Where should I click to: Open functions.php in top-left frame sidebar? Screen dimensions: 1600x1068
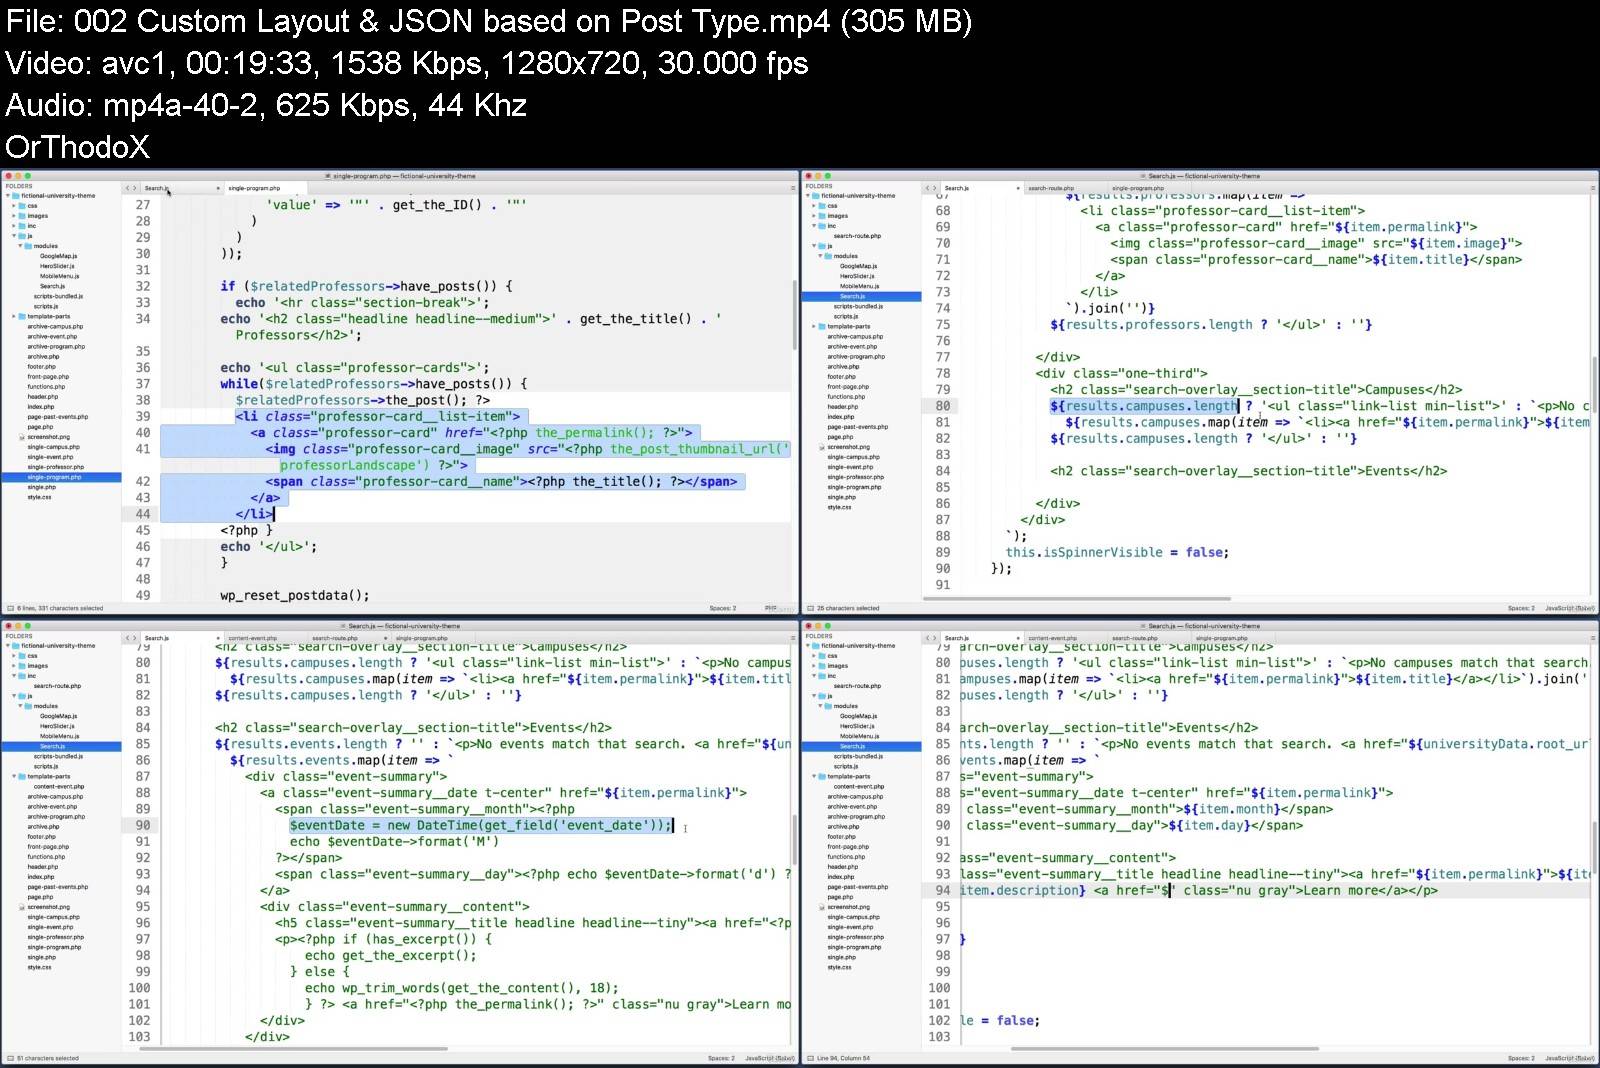click(x=46, y=386)
